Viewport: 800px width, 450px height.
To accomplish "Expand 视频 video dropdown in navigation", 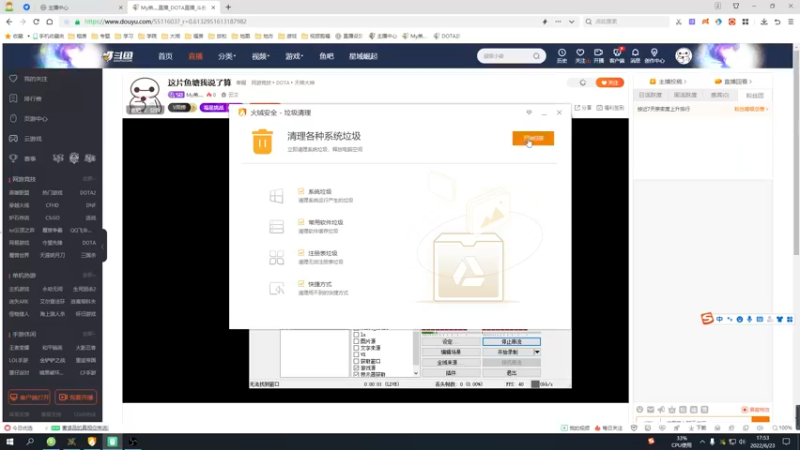I will click(x=260, y=56).
